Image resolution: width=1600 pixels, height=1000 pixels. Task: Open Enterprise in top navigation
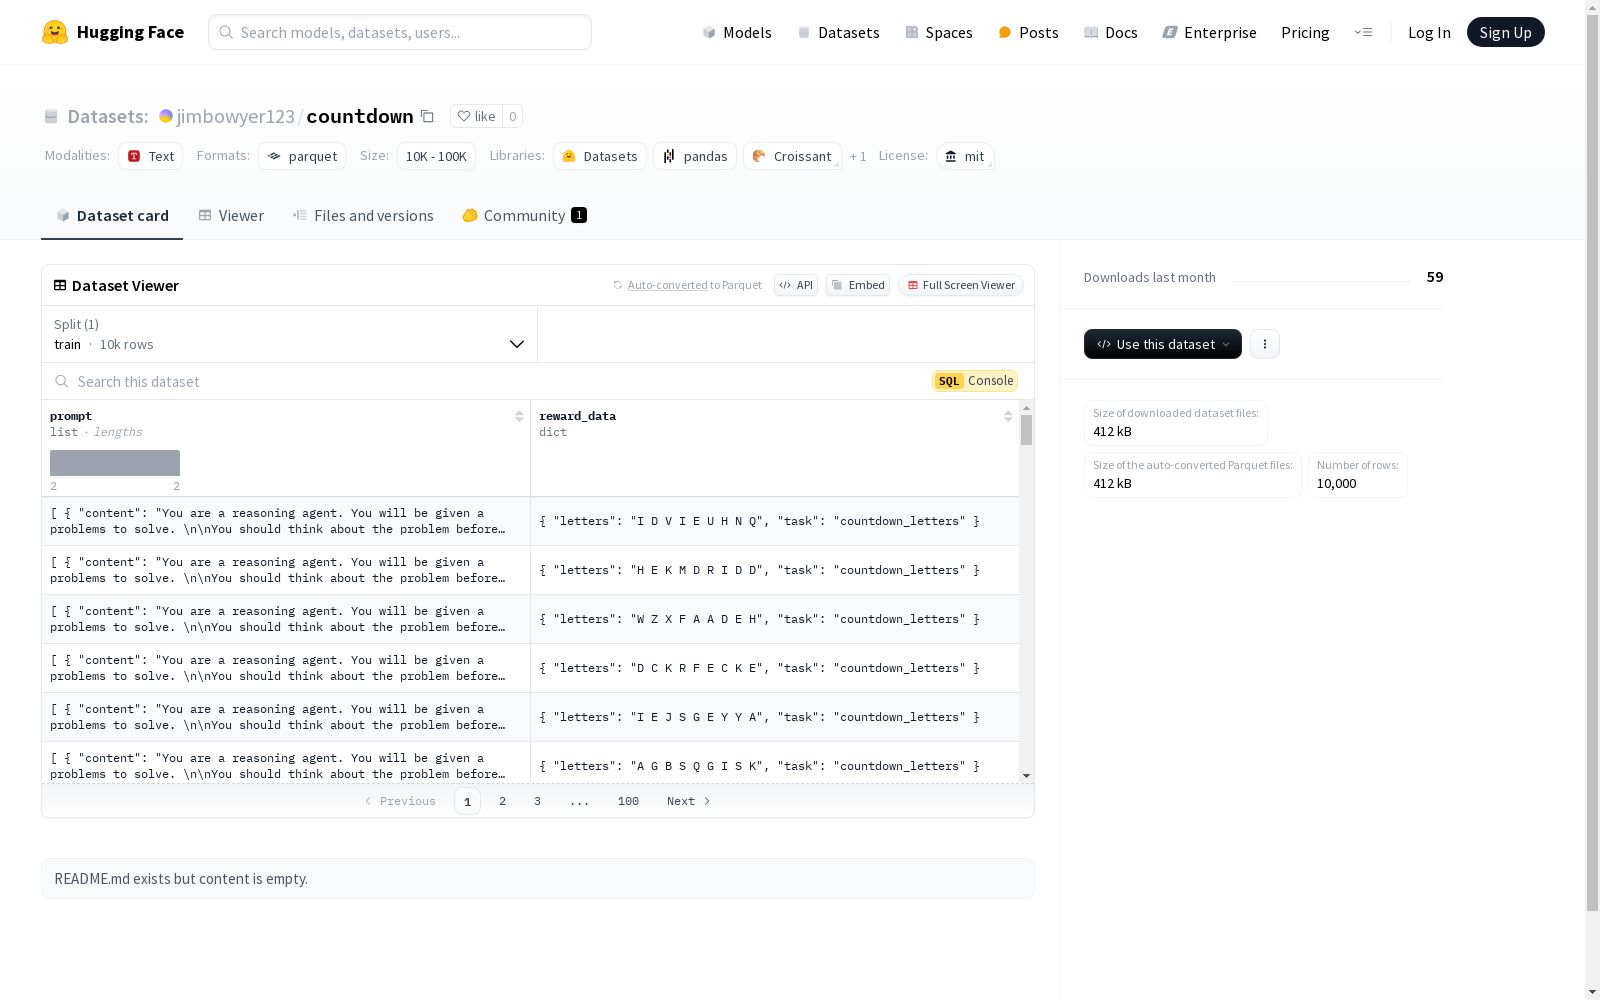pos(1209,32)
